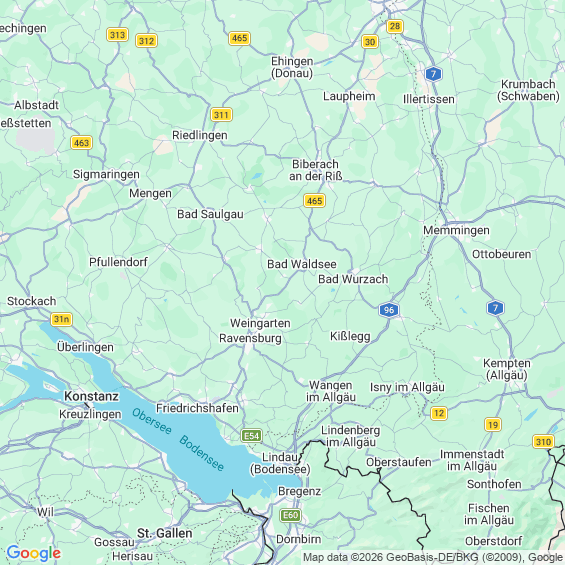The height and width of the screenshot is (565, 565).
Task: Select the Konstanz city label
Action: pos(91,396)
